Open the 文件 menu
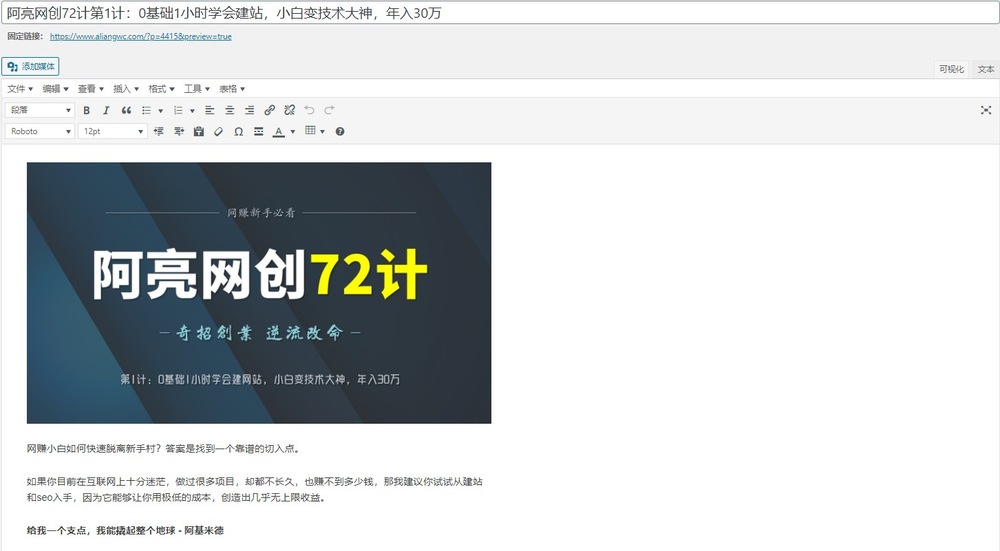 pyautogui.click(x=20, y=89)
